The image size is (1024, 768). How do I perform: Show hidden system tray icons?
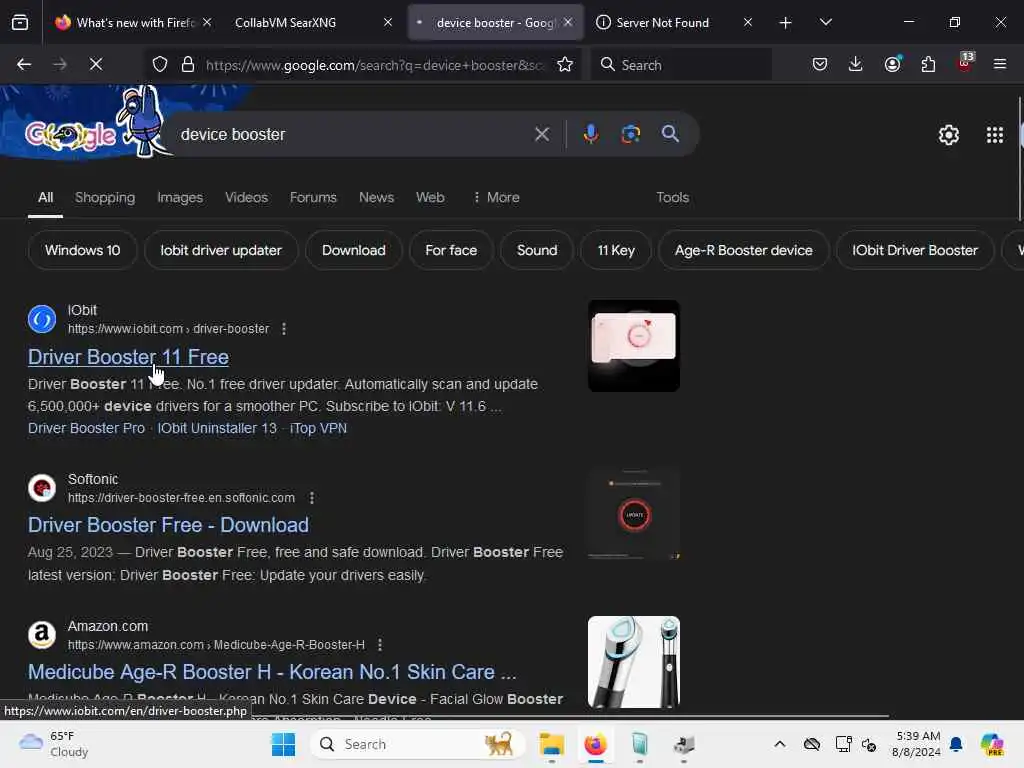780,744
